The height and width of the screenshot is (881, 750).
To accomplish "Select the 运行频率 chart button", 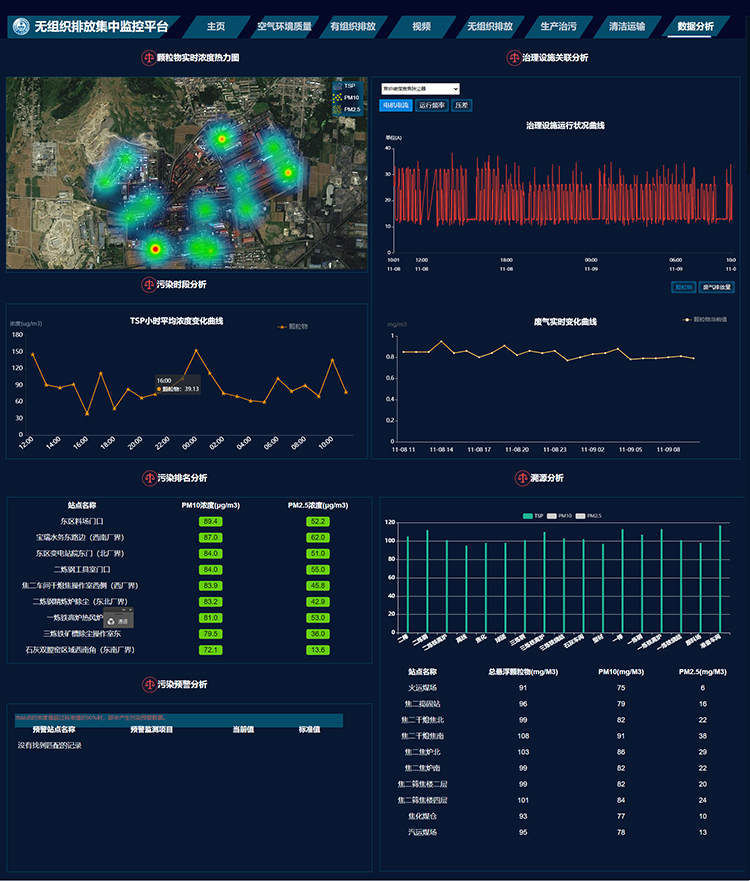I will pos(431,105).
